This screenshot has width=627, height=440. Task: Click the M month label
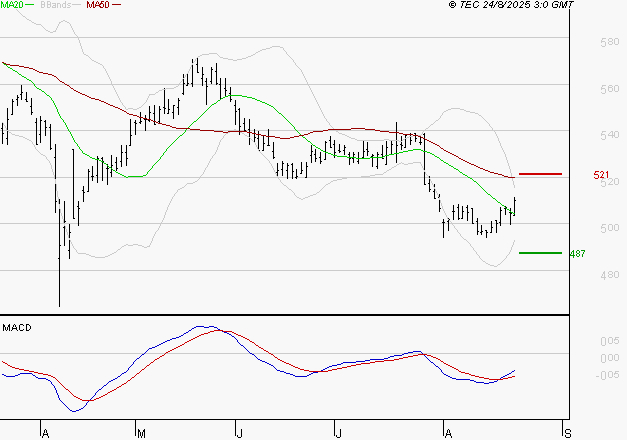click(141, 434)
